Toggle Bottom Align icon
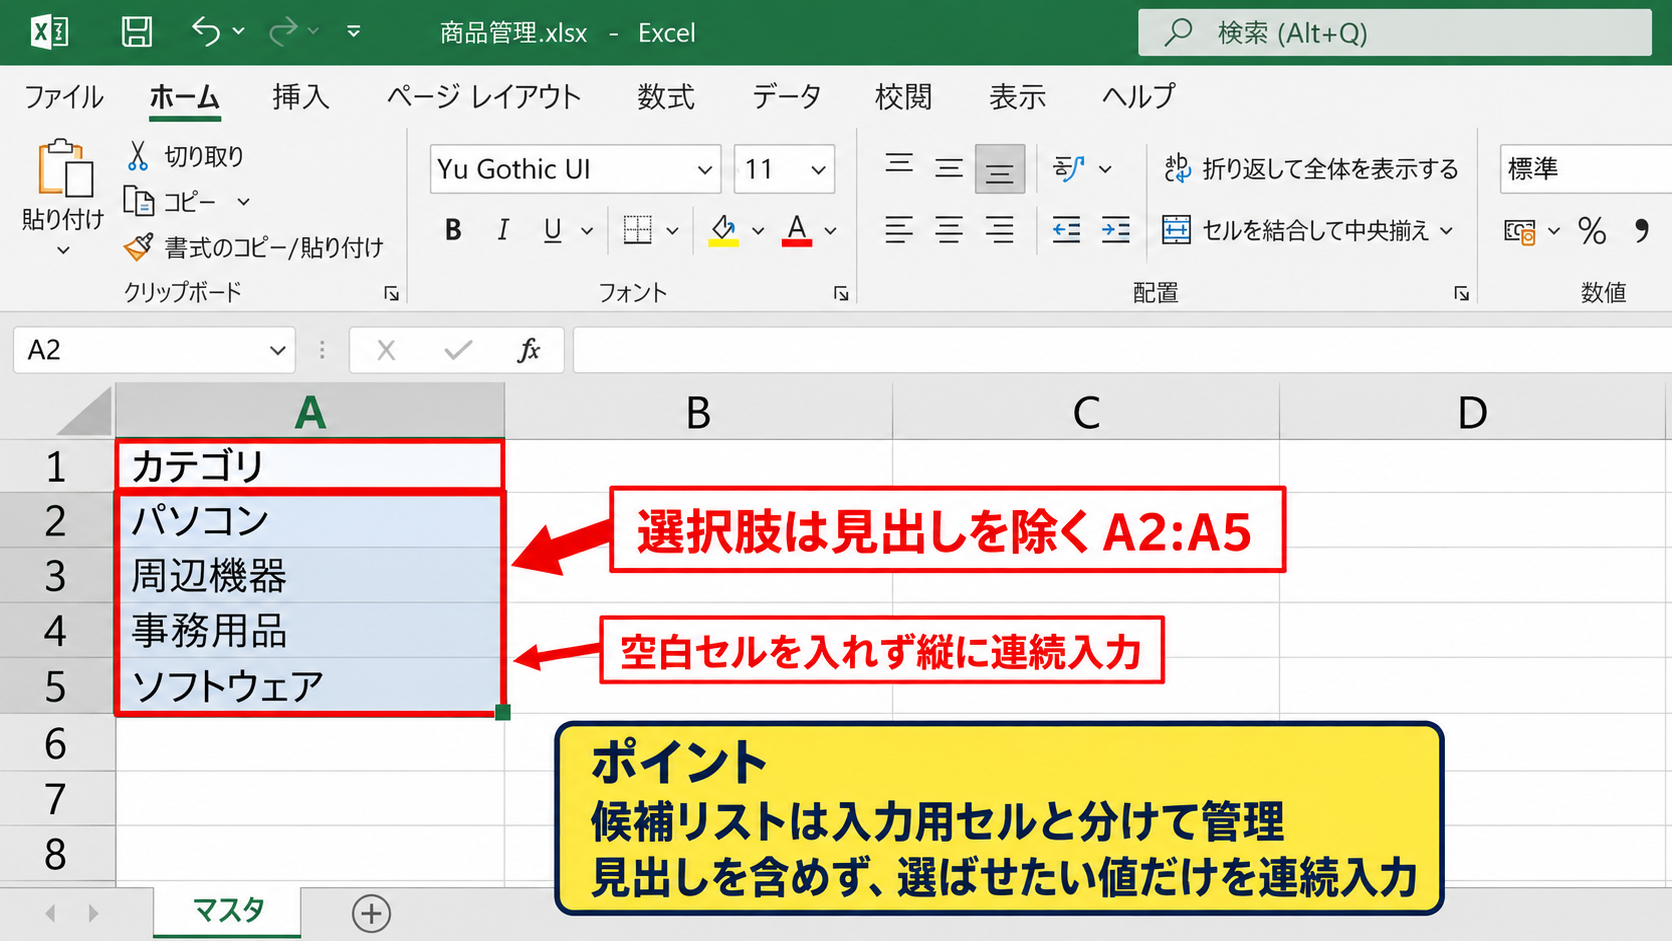 (x=1000, y=169)
